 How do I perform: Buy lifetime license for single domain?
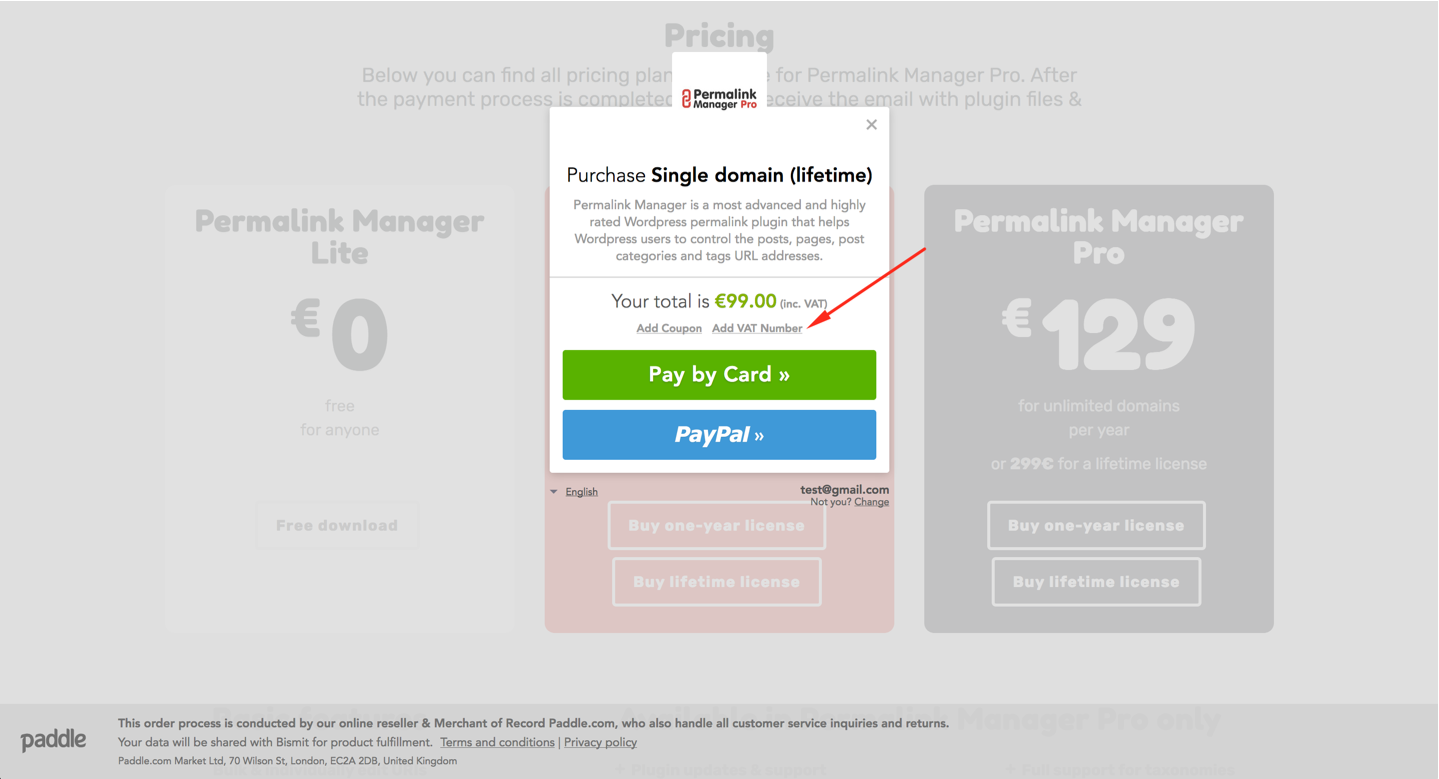tap(717, 581)
